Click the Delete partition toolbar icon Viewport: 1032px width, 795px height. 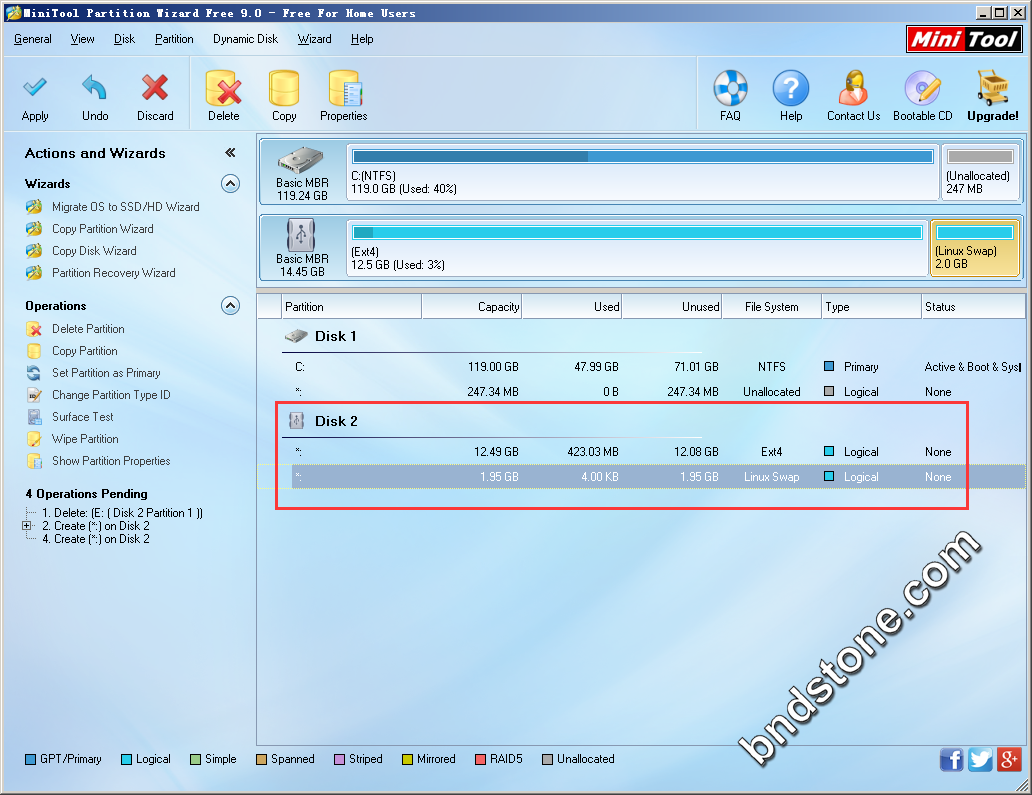pyautogui.click(x=224, y=96)
